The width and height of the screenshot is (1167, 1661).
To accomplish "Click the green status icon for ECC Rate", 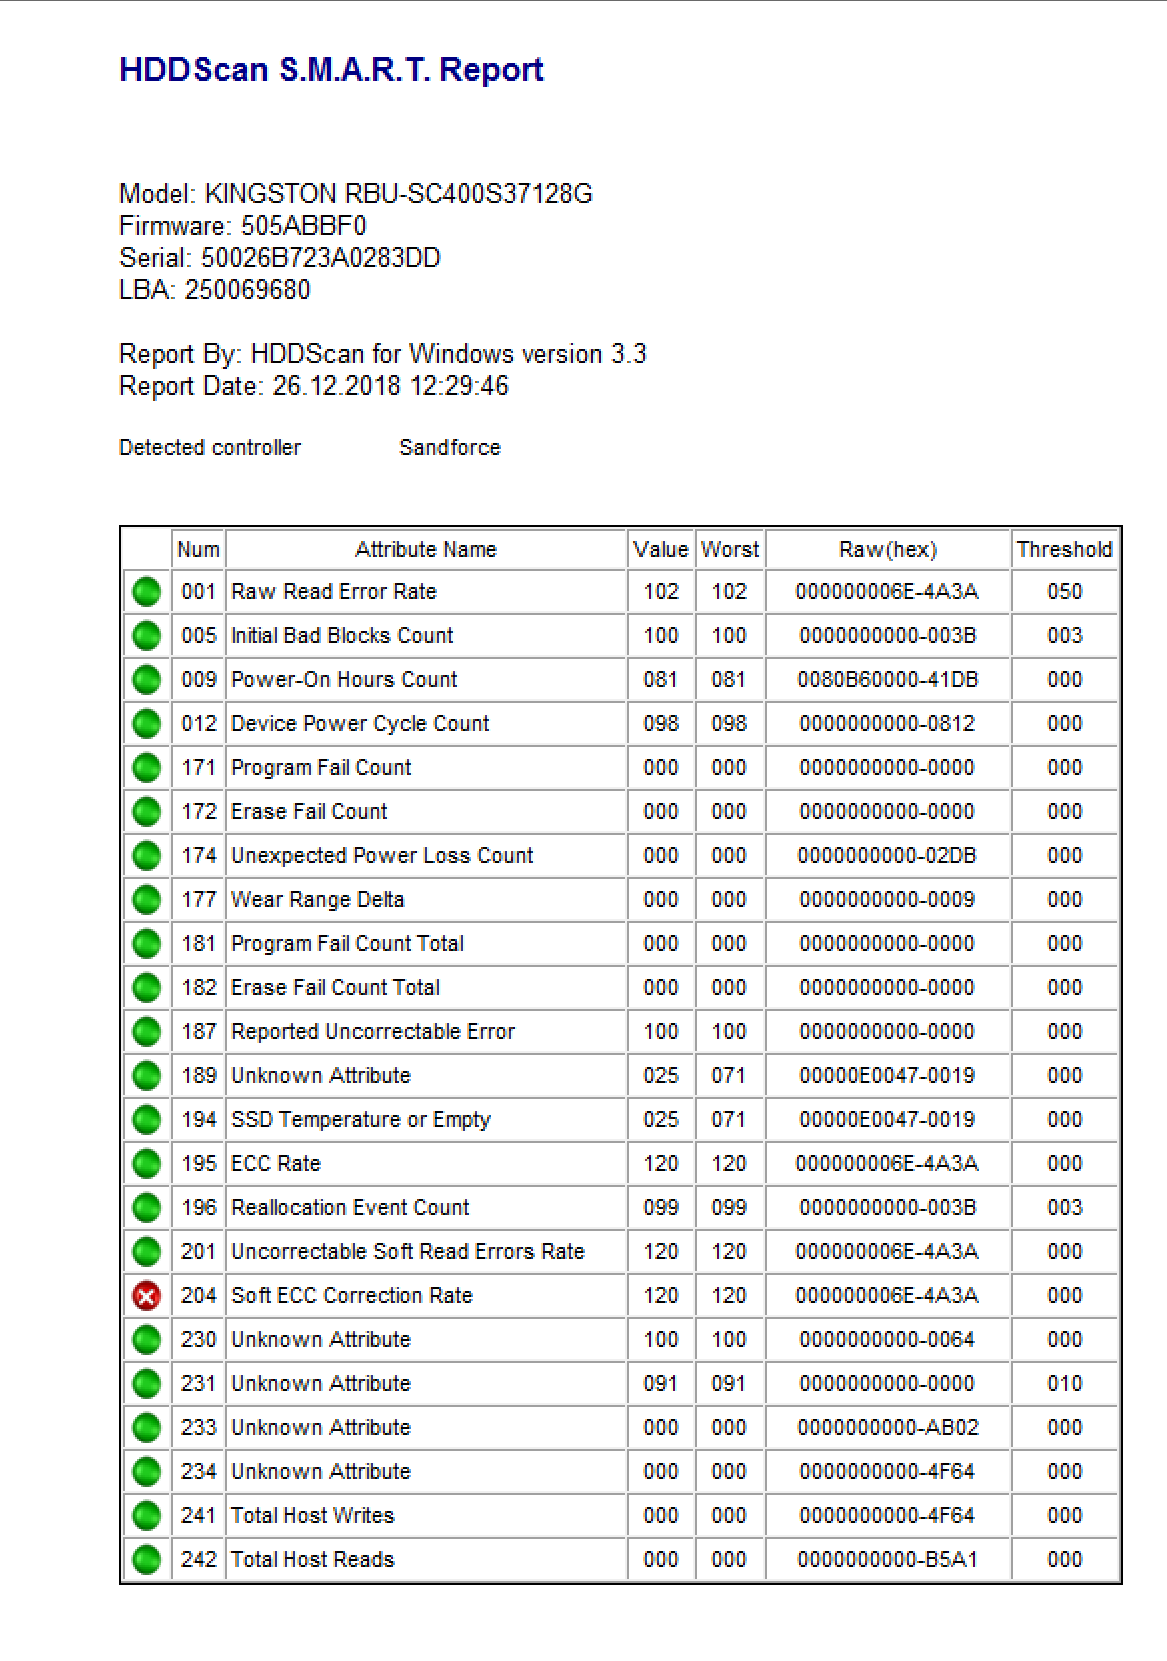I will click(x=147, y=1164).
